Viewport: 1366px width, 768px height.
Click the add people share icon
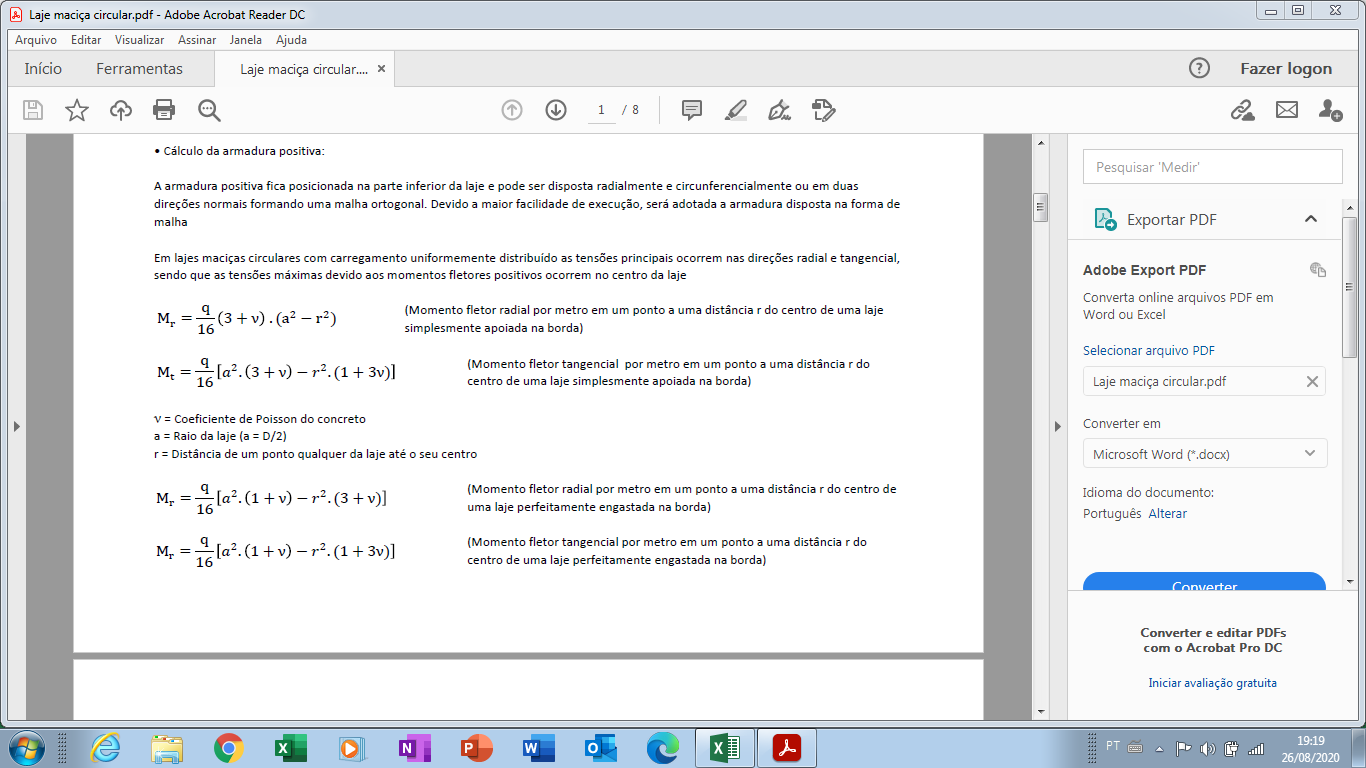tap(1330, 110)
